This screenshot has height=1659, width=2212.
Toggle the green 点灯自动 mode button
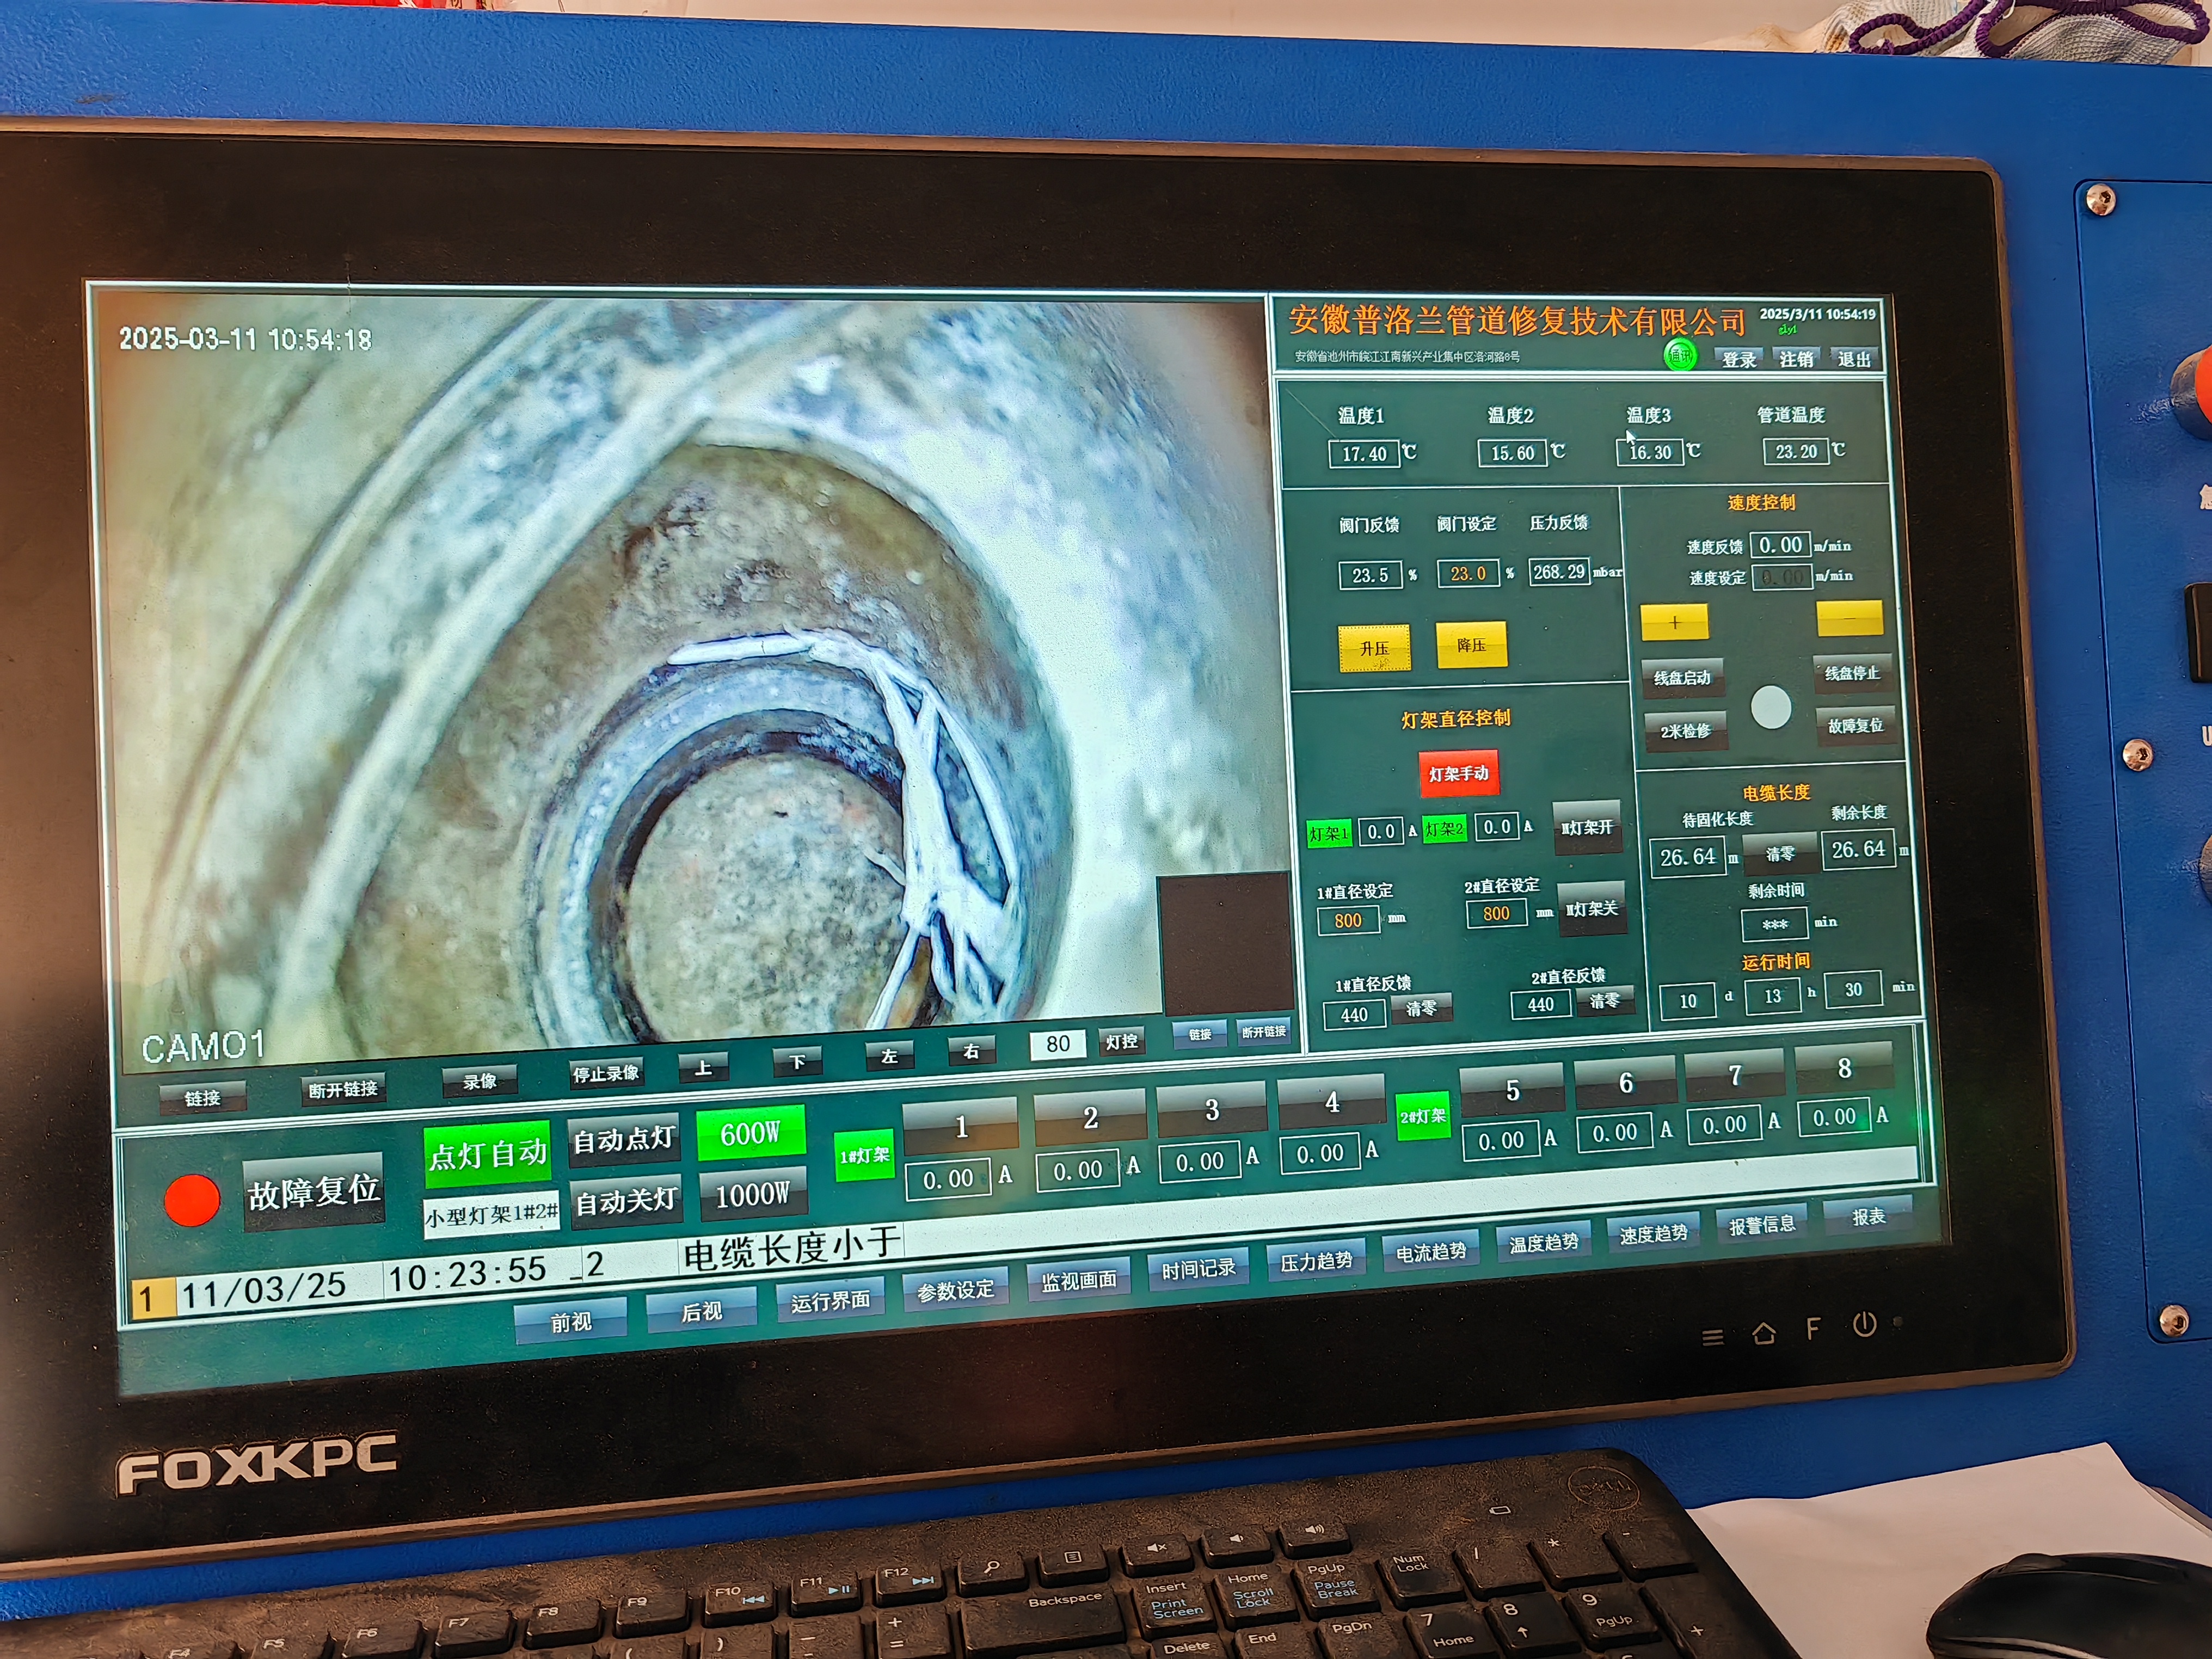[x=488, y=1155]
